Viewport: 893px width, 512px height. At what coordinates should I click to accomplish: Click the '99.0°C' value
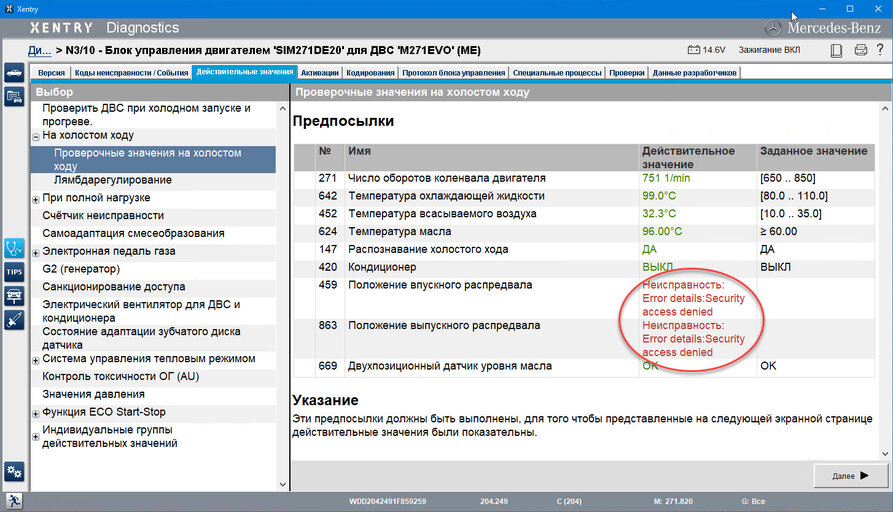click(x=659, y=196)
